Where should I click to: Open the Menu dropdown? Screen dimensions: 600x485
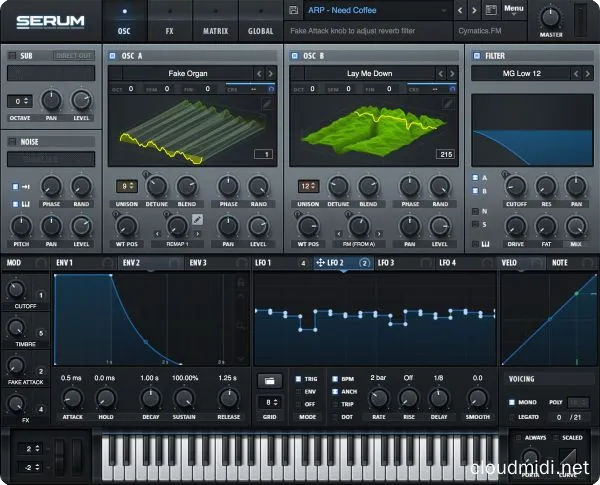(514, 11)
